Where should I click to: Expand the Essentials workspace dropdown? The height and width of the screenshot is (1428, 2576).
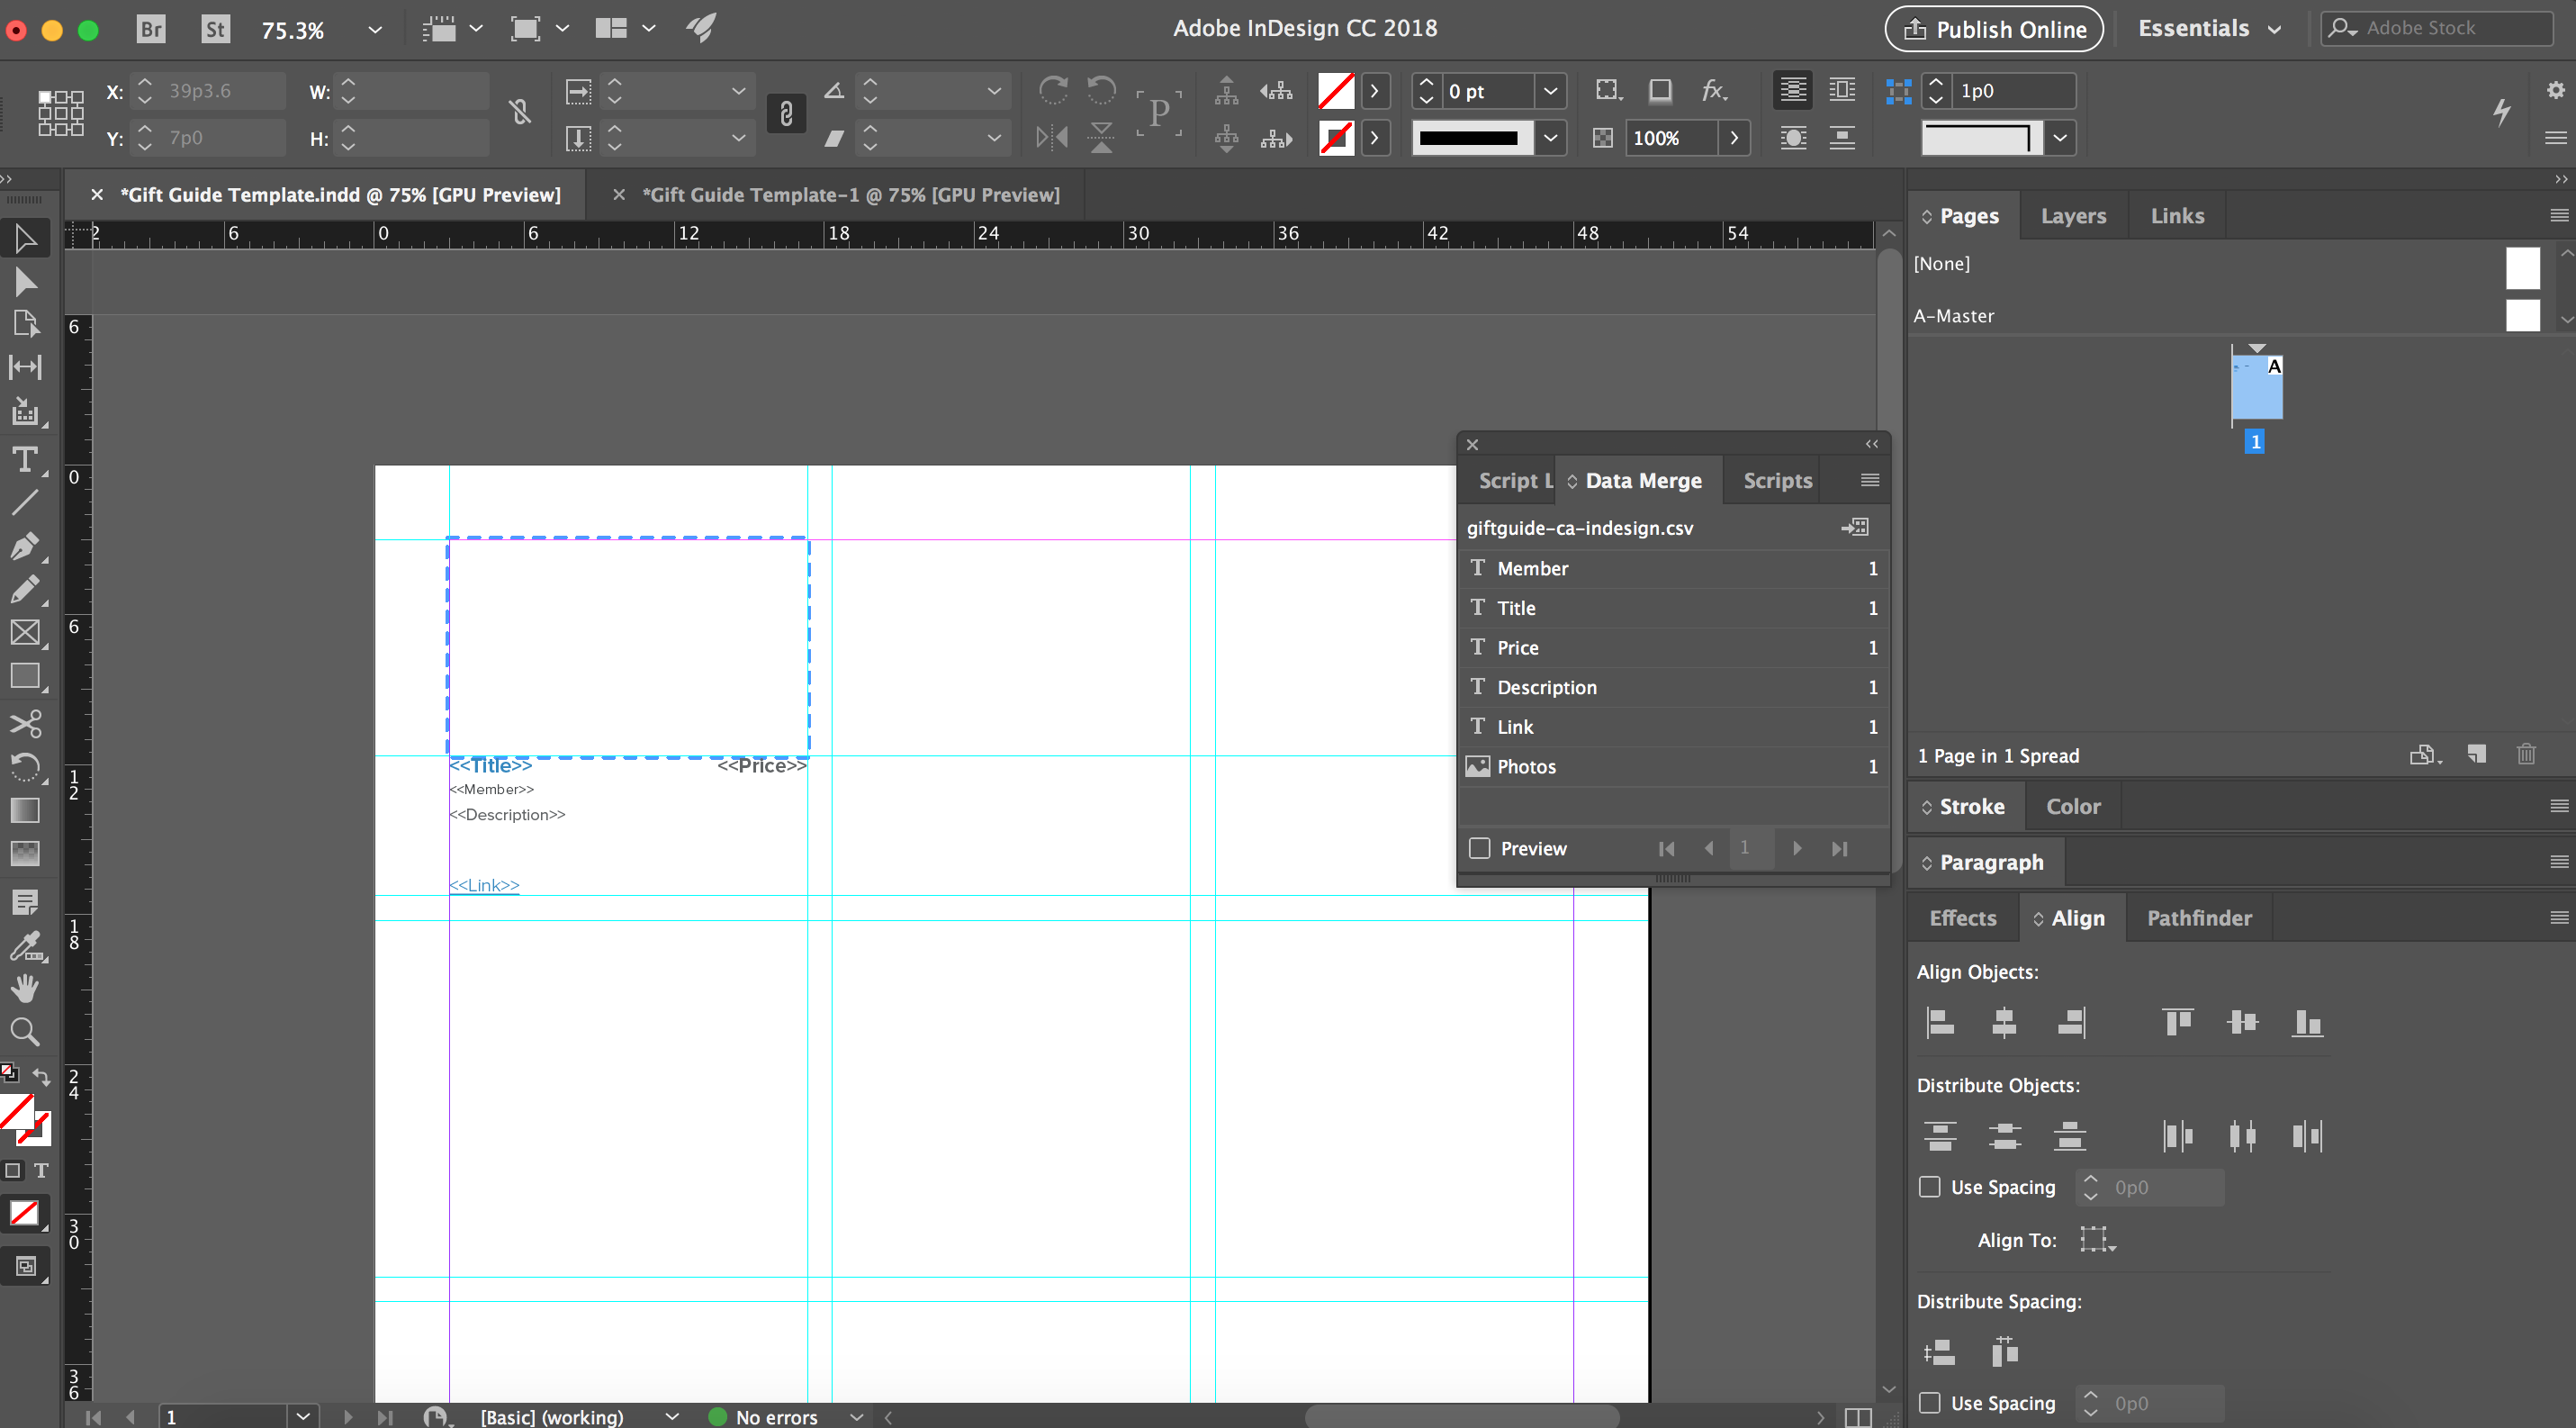pyautogui.click(x=2274, y=30)
